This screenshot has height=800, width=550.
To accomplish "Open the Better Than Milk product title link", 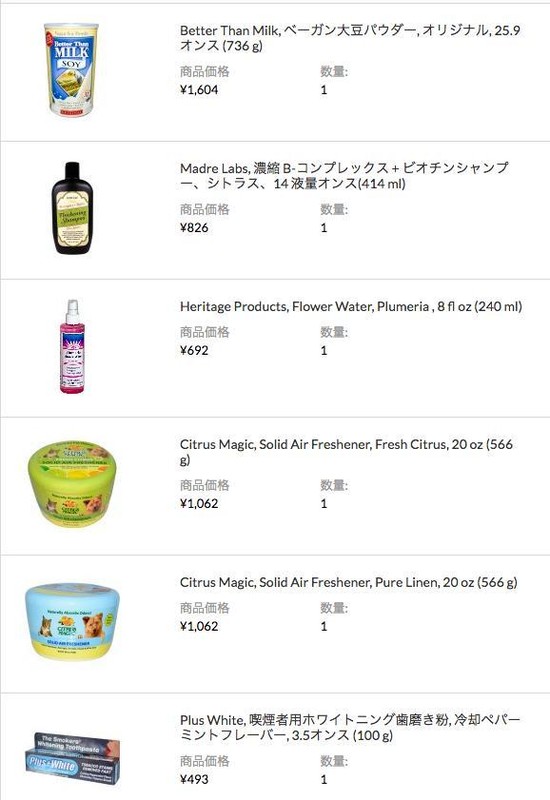I will 349,38.
